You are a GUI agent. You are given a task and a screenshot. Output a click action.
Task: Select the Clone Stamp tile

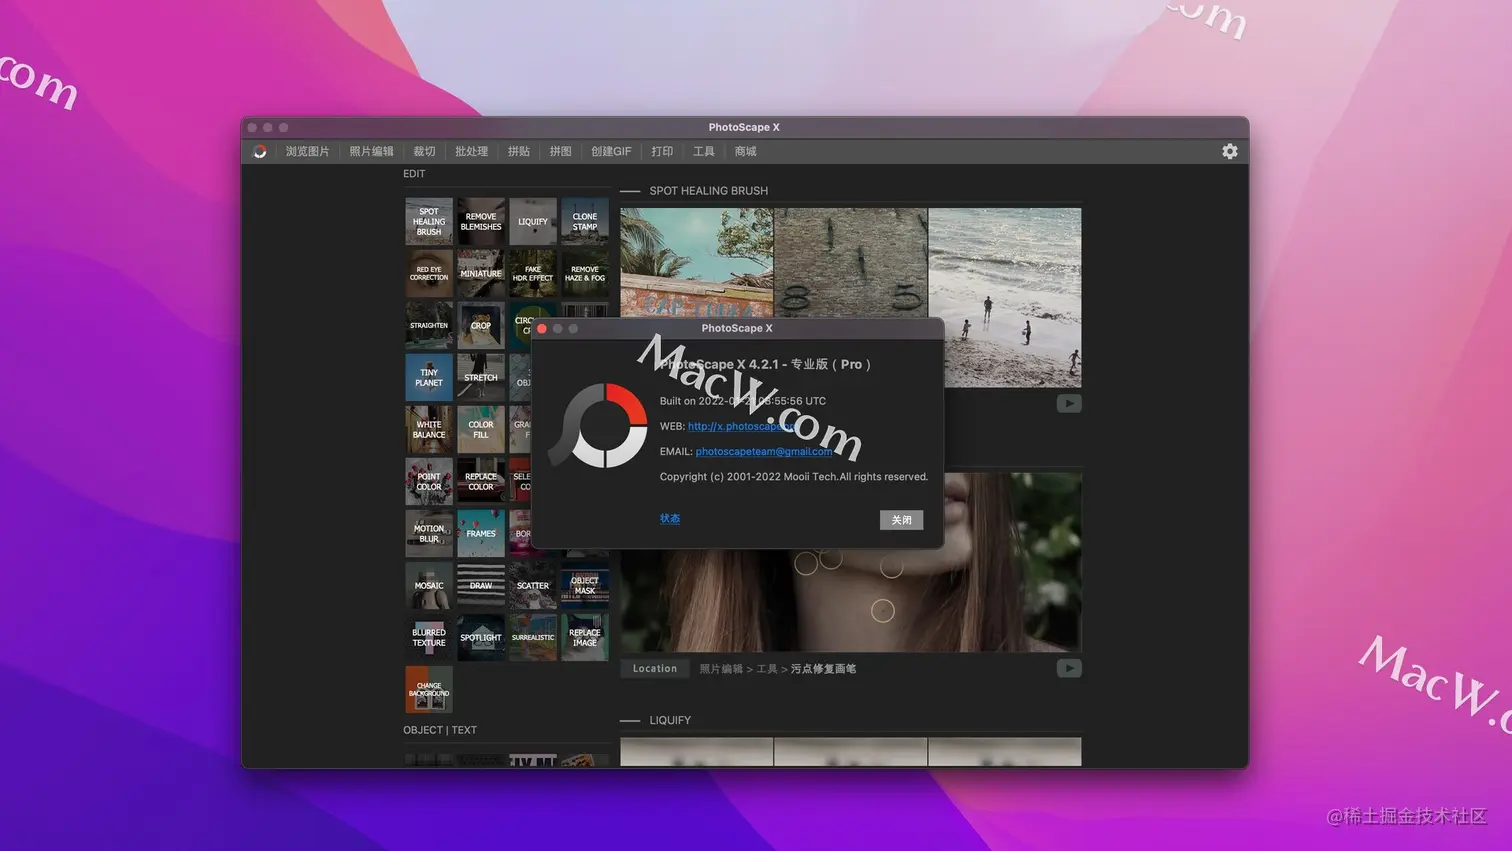pos(585,221)
